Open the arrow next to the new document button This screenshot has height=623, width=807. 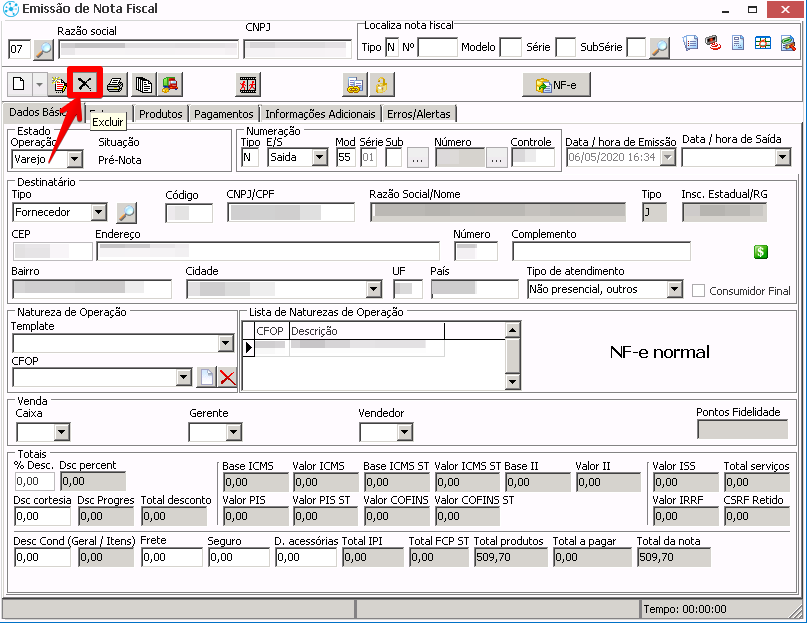(x=39, y=84)
